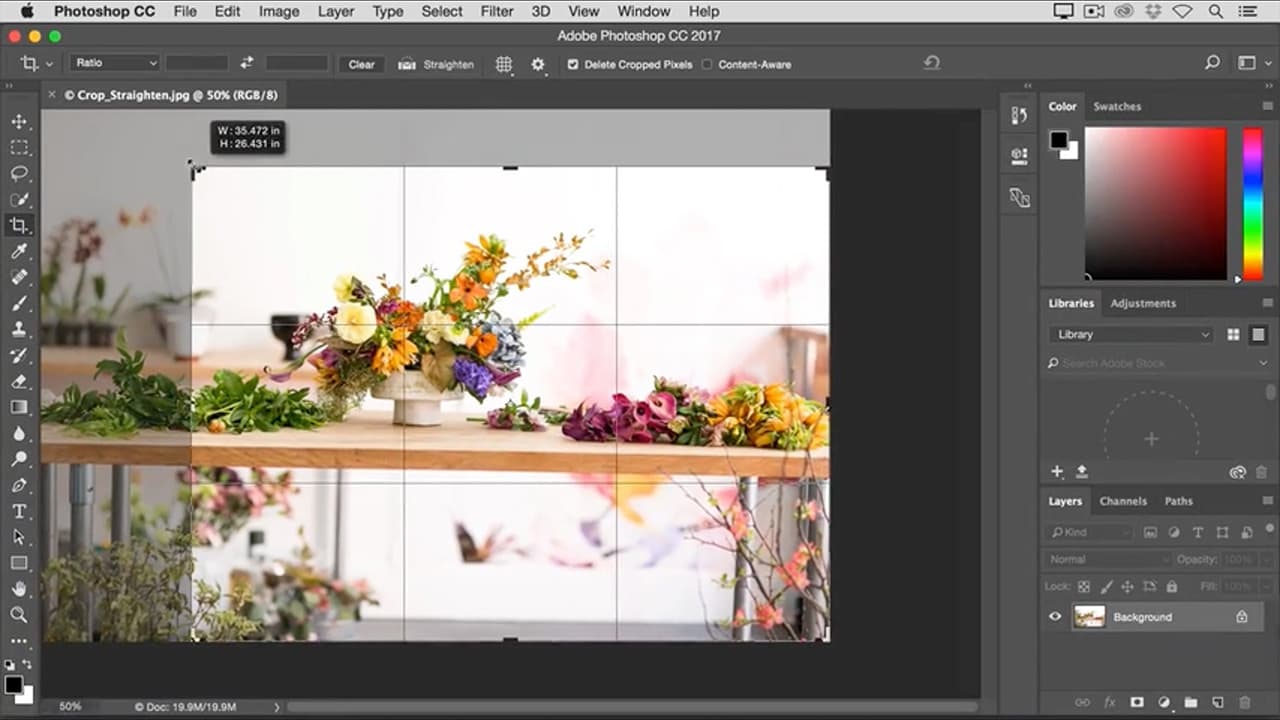
Task: Select the Horizontal Type tool
Action: coord(19,511)
